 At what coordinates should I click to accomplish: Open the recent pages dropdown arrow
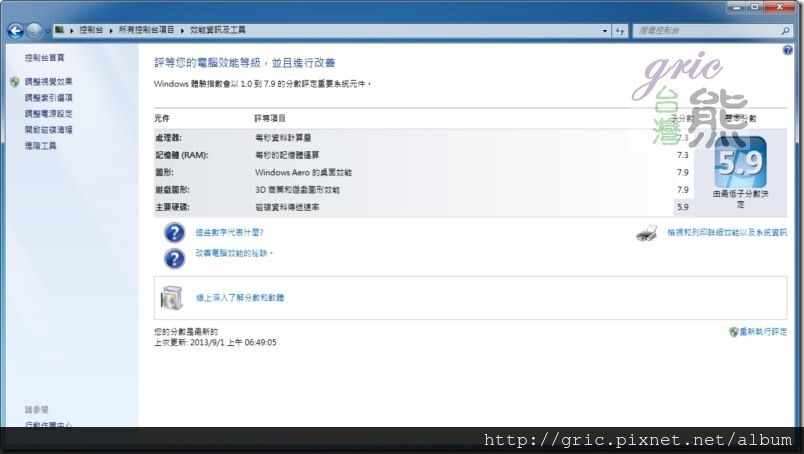click(x=47, y=31)
